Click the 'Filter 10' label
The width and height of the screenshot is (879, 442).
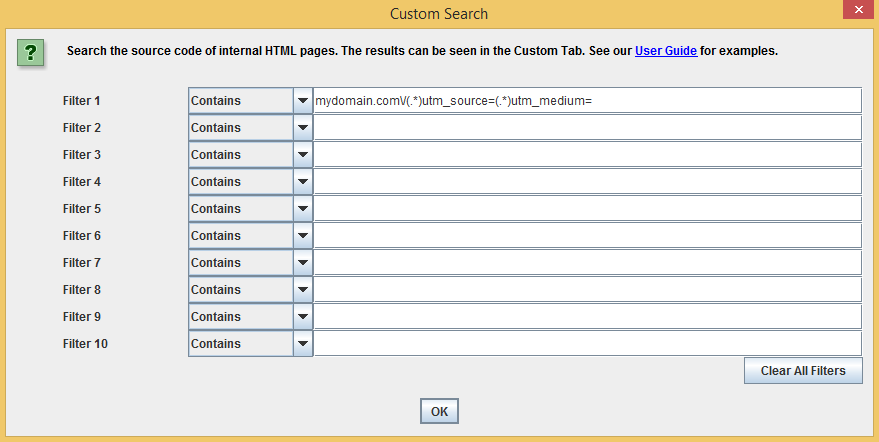click(85, 343)
